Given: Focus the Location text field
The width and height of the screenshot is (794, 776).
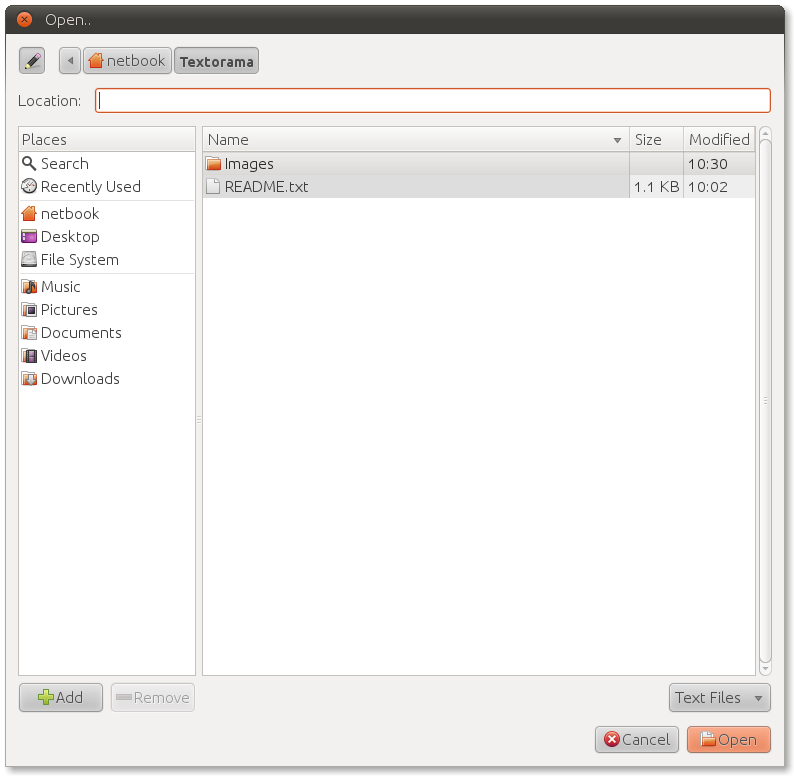Looking at the screenshot, I should coord(433,100).
